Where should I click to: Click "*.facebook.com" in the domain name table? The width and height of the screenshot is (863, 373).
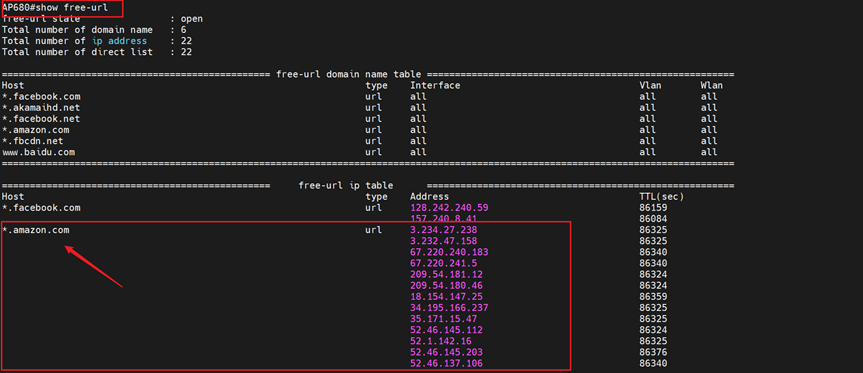pos(41,96)
